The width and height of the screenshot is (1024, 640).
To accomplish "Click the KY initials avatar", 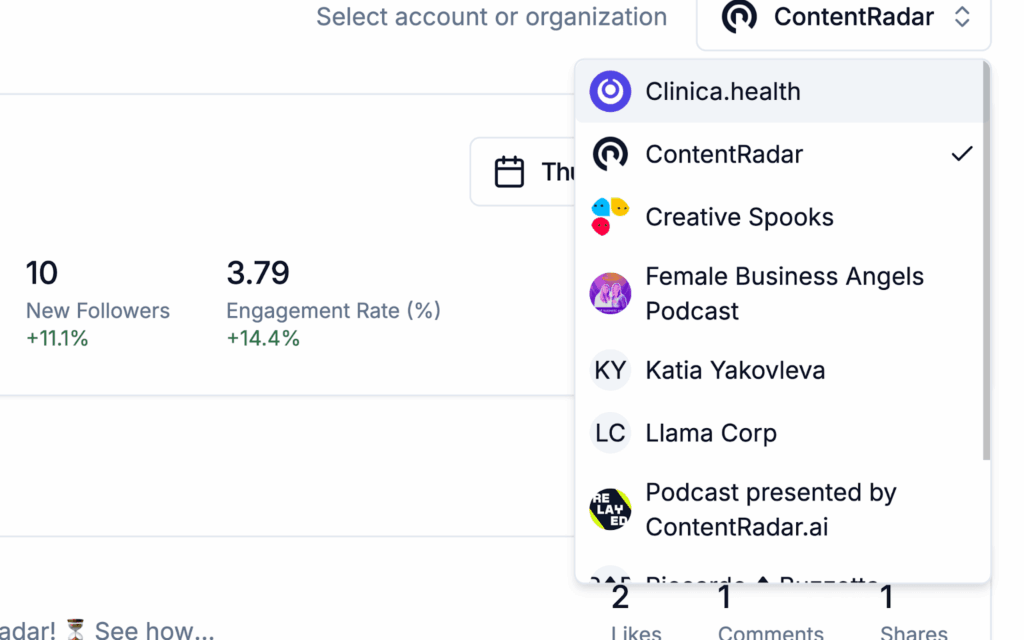I will pos(610,371).
